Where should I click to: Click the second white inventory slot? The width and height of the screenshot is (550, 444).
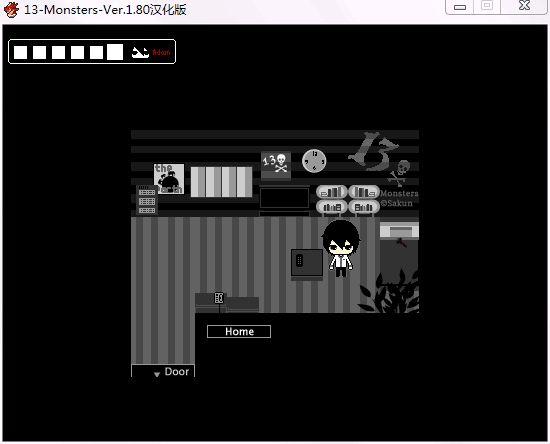tap(39, 52)
